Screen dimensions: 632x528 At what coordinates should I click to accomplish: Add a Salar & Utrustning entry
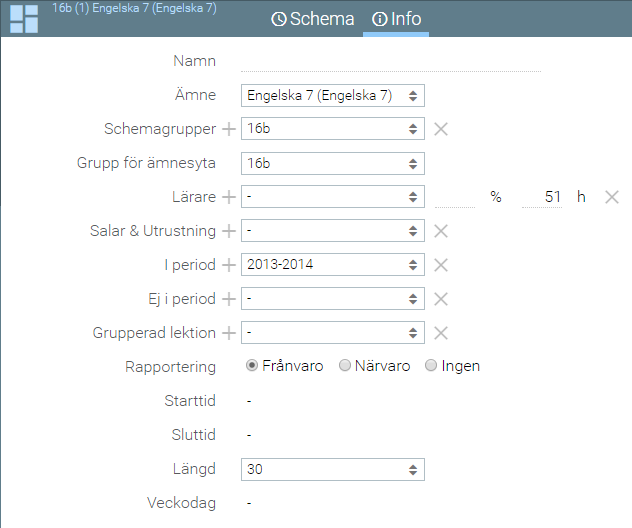228,231
